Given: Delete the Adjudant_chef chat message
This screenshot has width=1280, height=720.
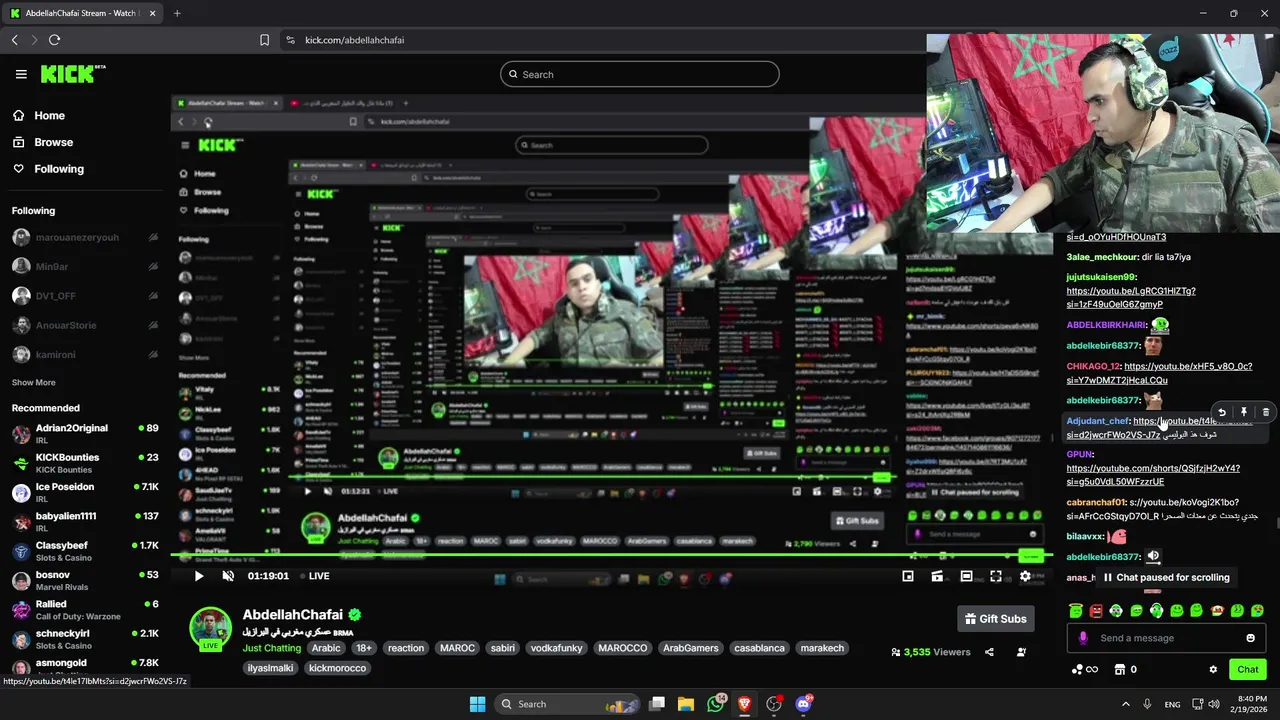Looking at the screenshot, I should tap(1266, 412).
